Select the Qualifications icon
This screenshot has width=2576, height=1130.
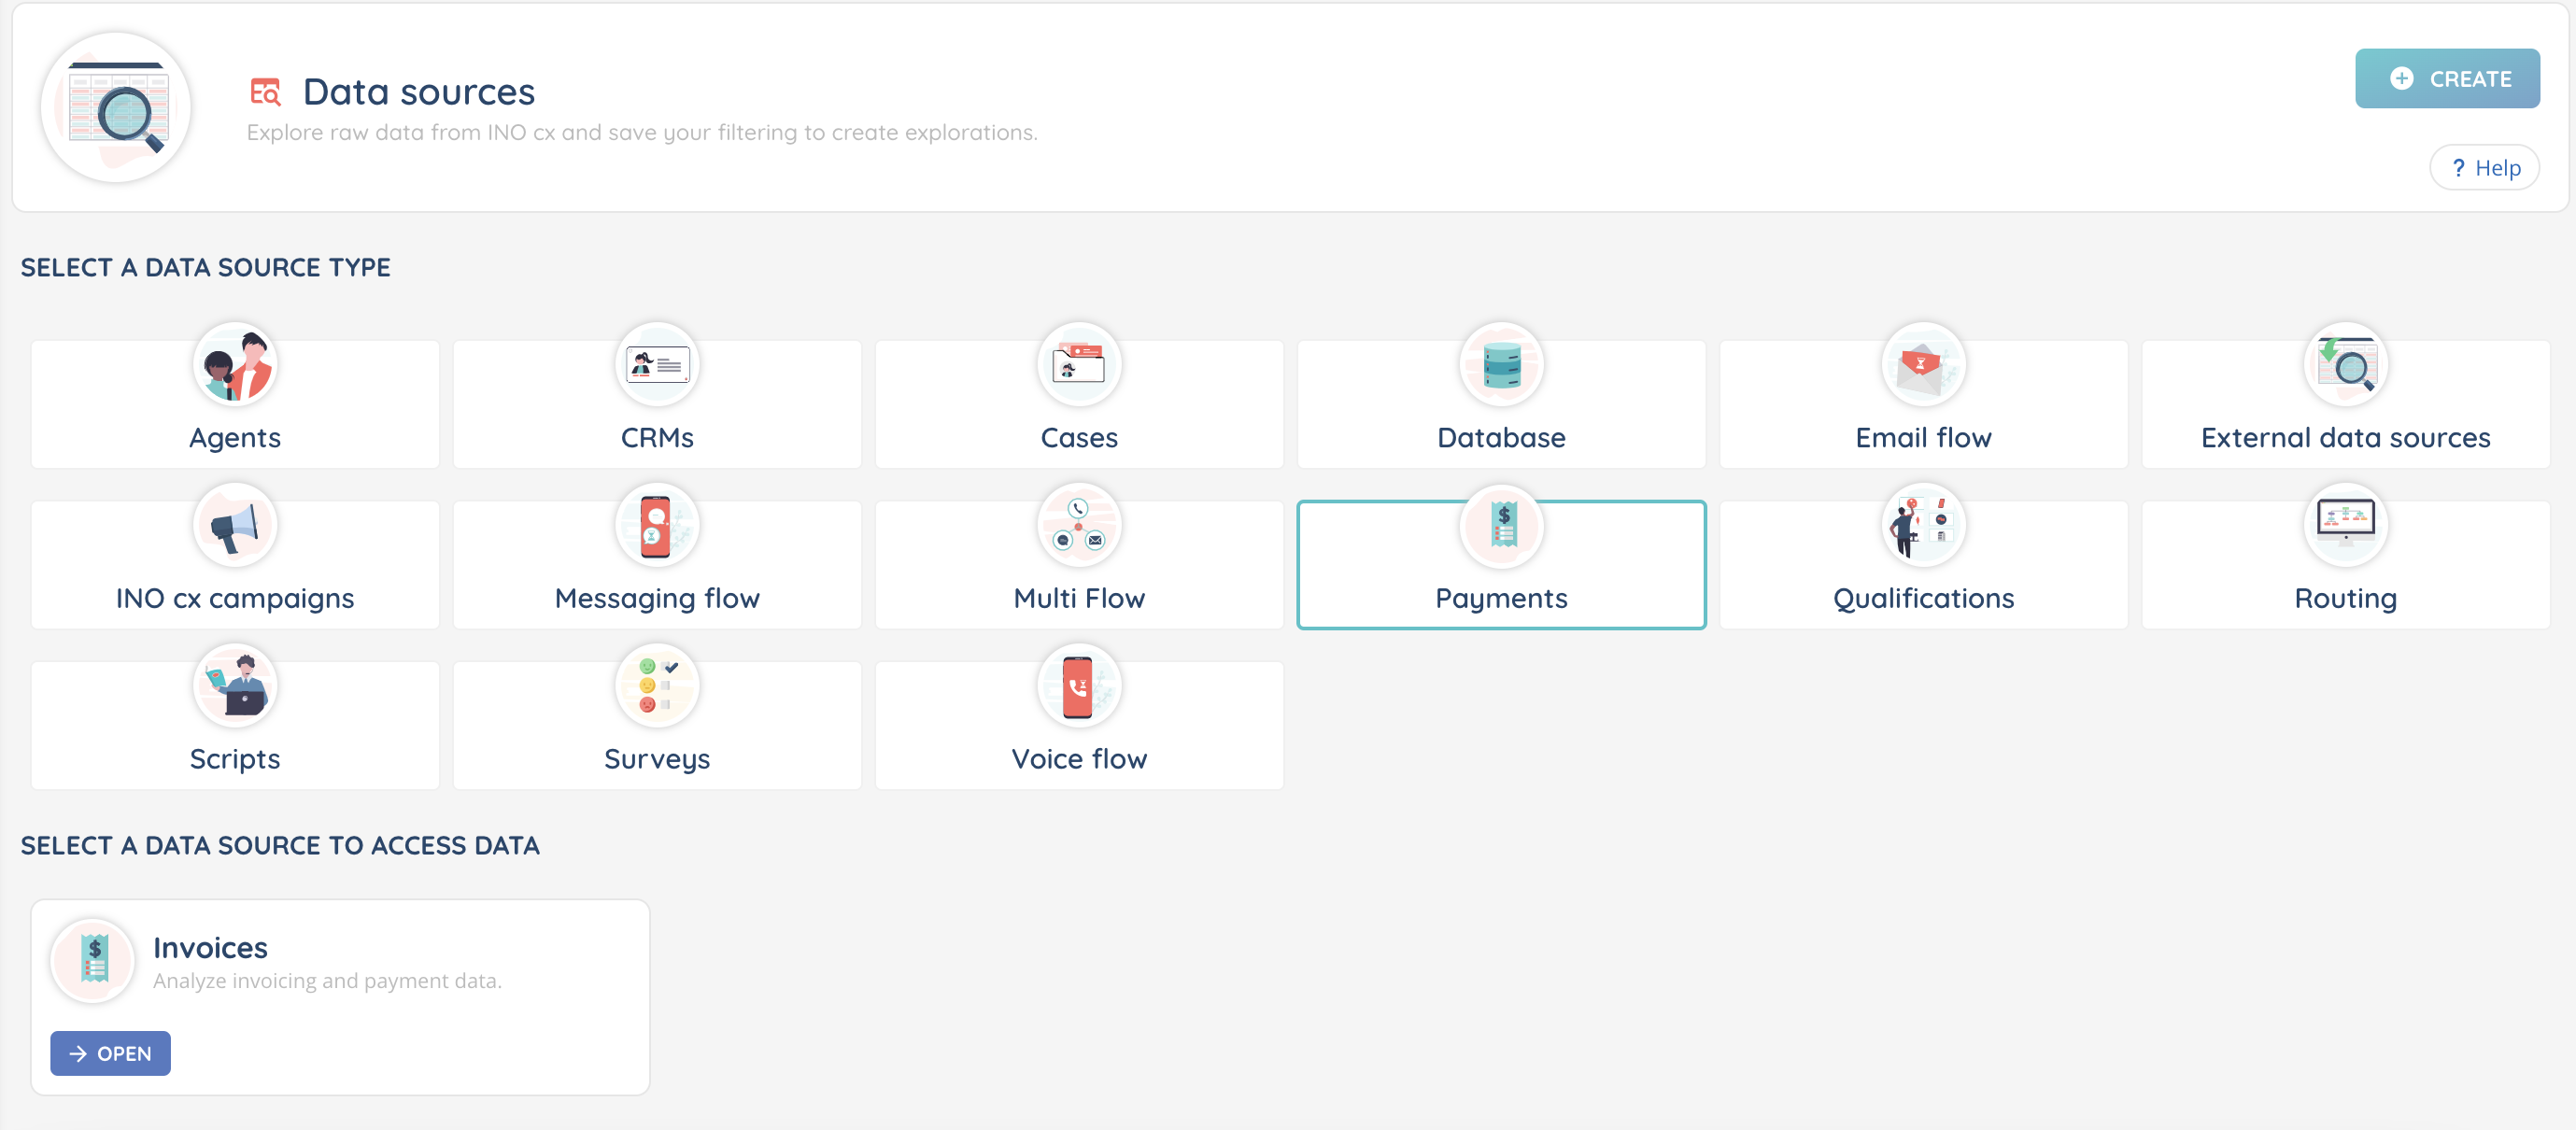coord(1923,526)
